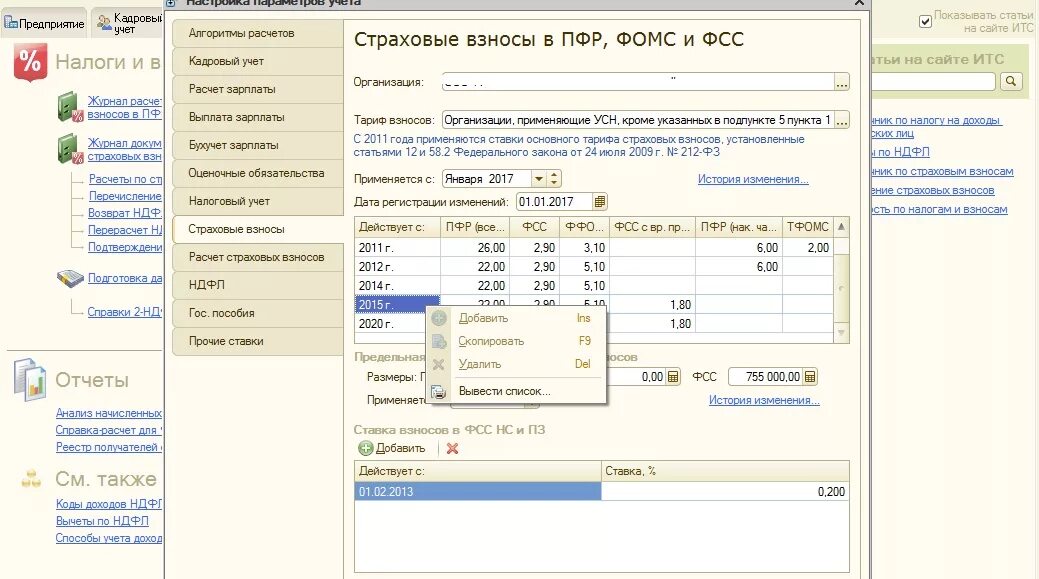
Task: Switch to the Расчет зарплаты tab
Action: (x=258, y=89)
